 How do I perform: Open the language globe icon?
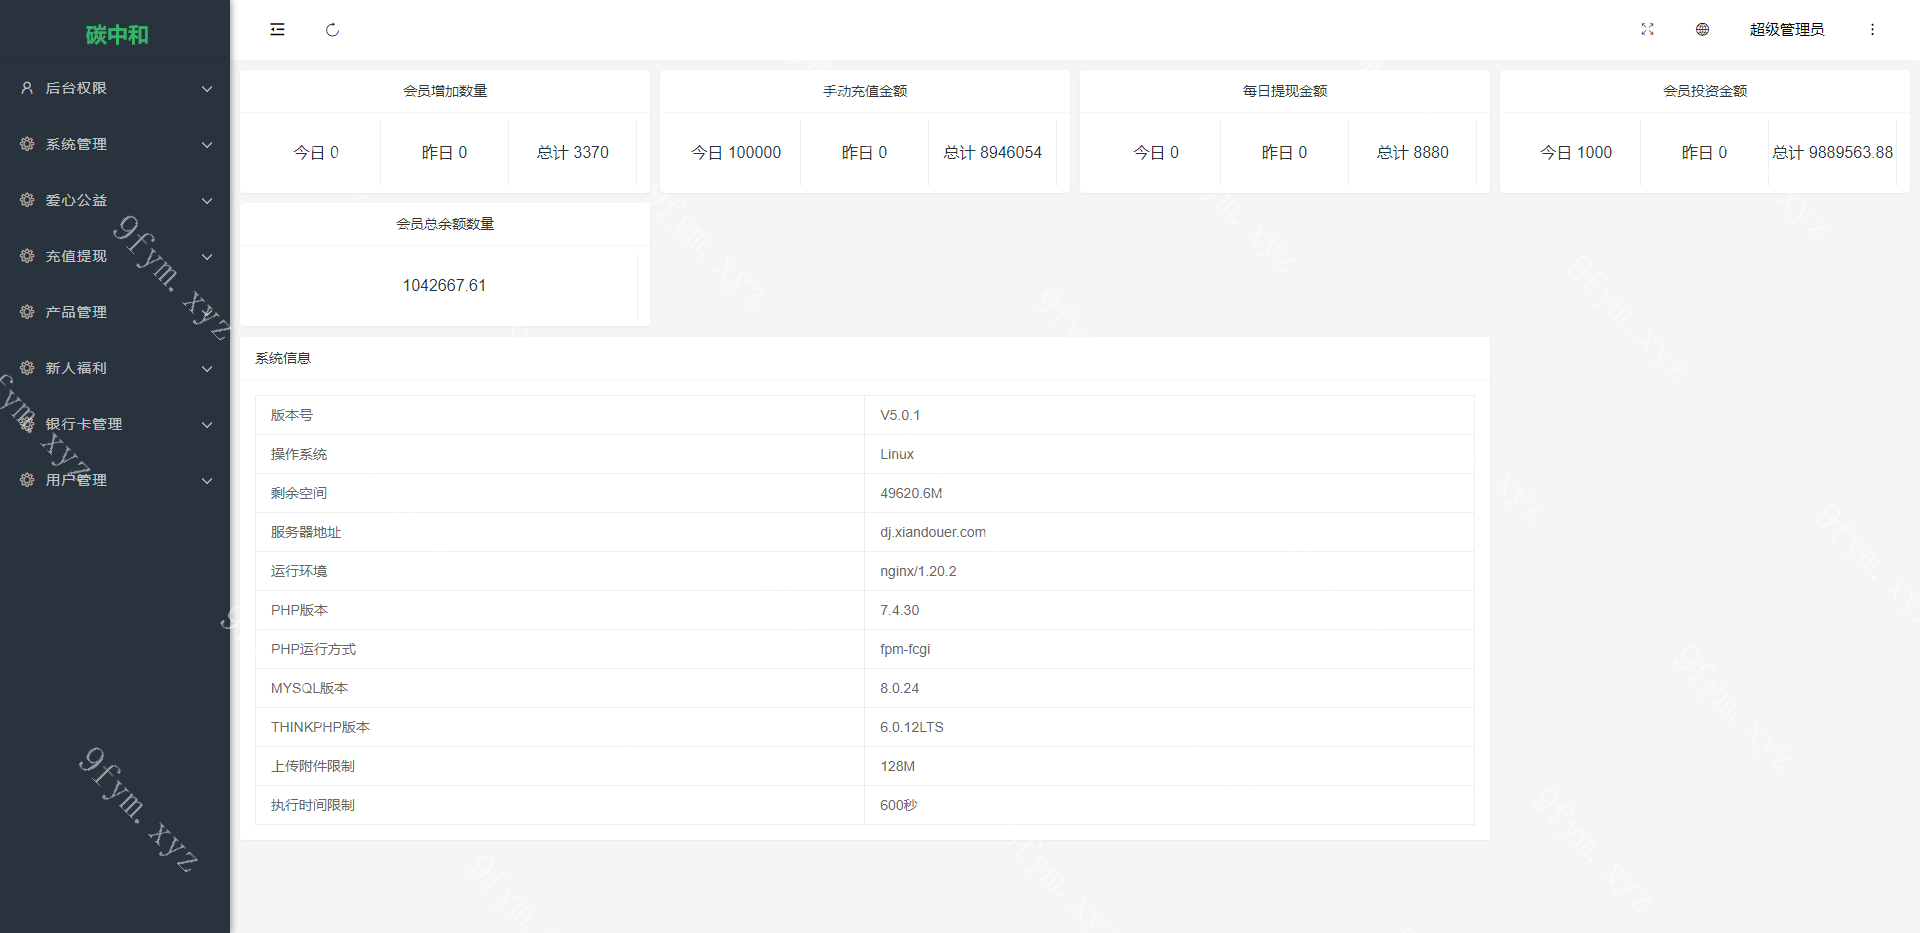(1702, 30)
